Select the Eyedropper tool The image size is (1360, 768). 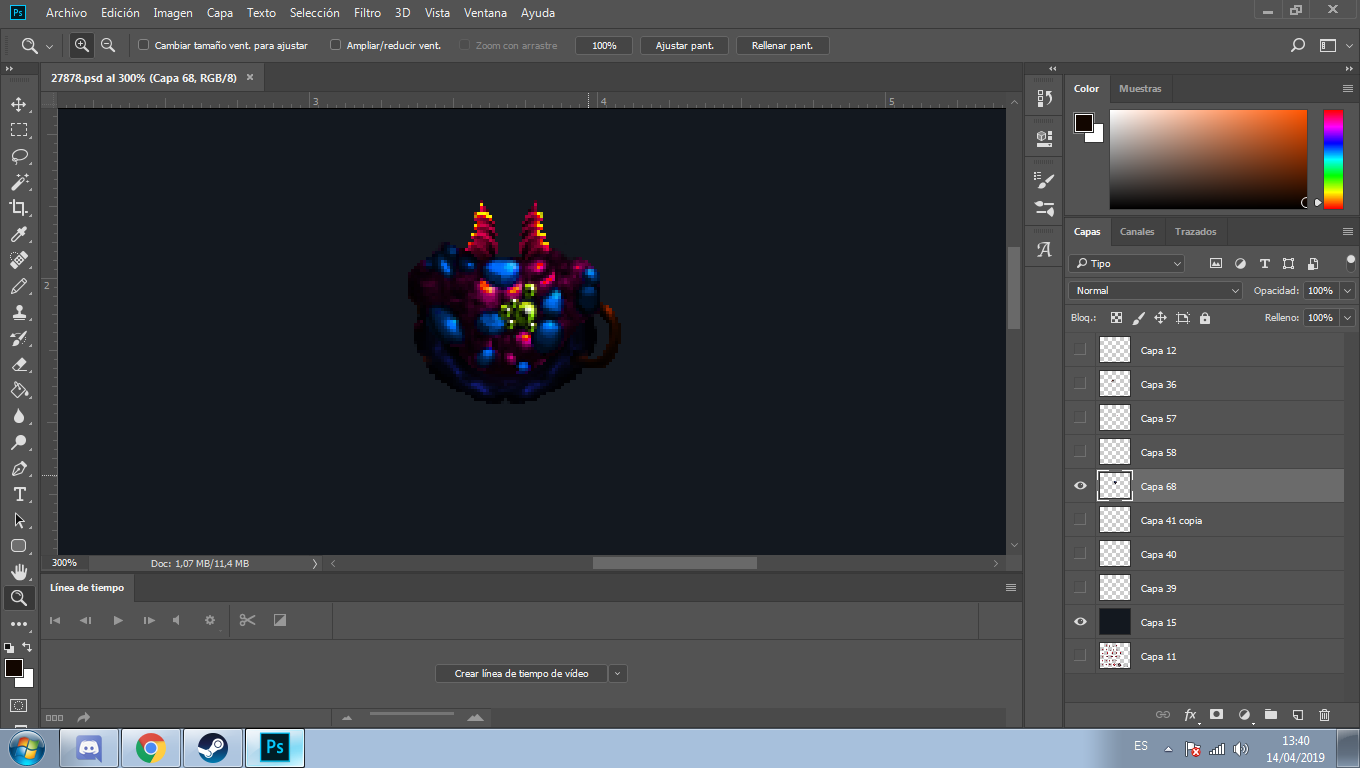19,234
